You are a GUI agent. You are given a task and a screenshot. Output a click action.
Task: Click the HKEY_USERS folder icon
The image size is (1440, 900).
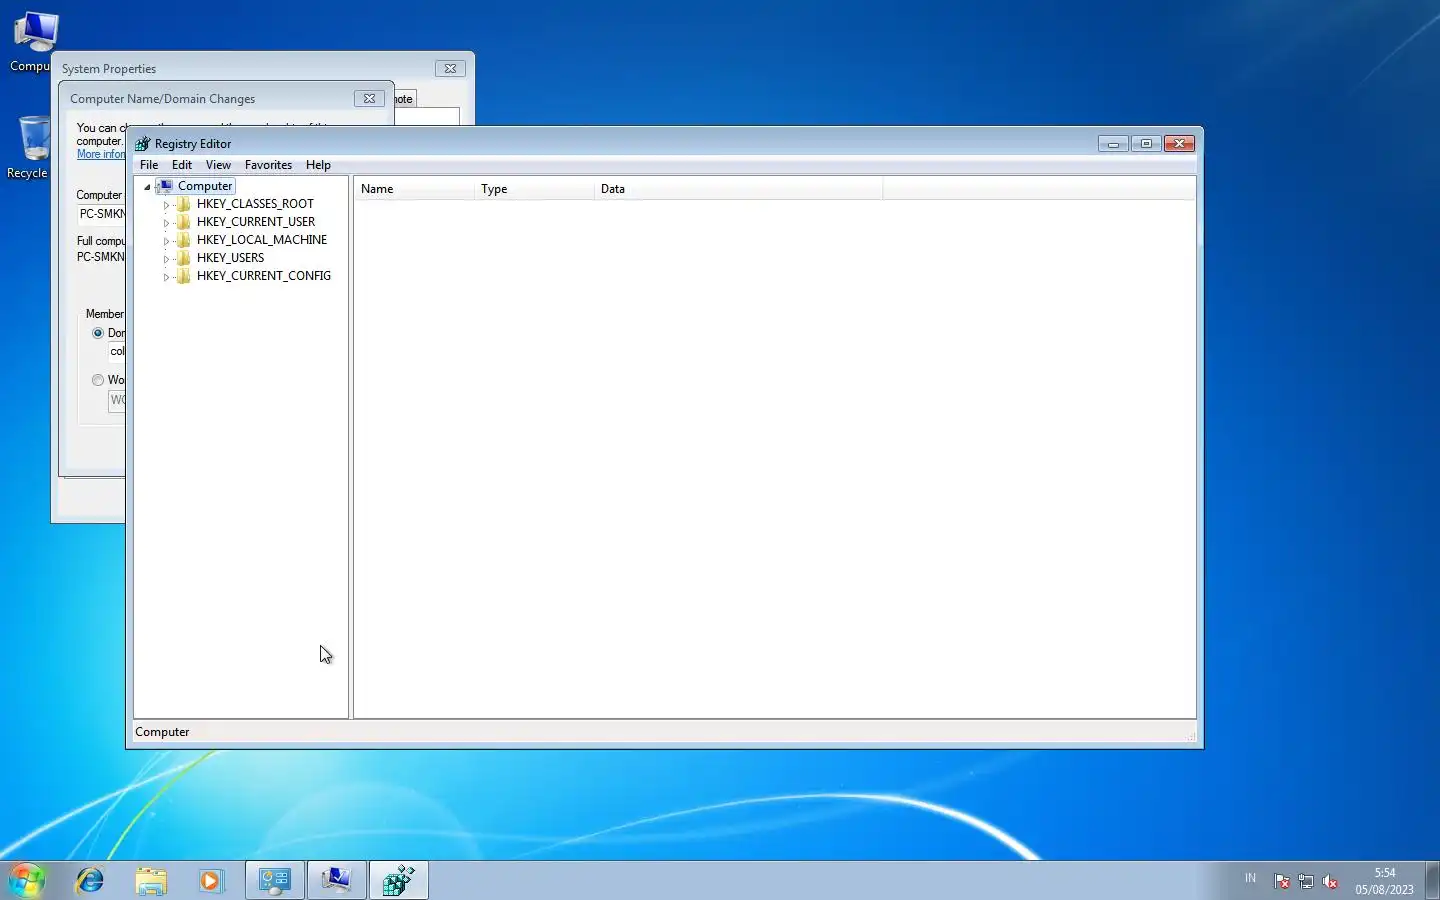coord(183,258)
